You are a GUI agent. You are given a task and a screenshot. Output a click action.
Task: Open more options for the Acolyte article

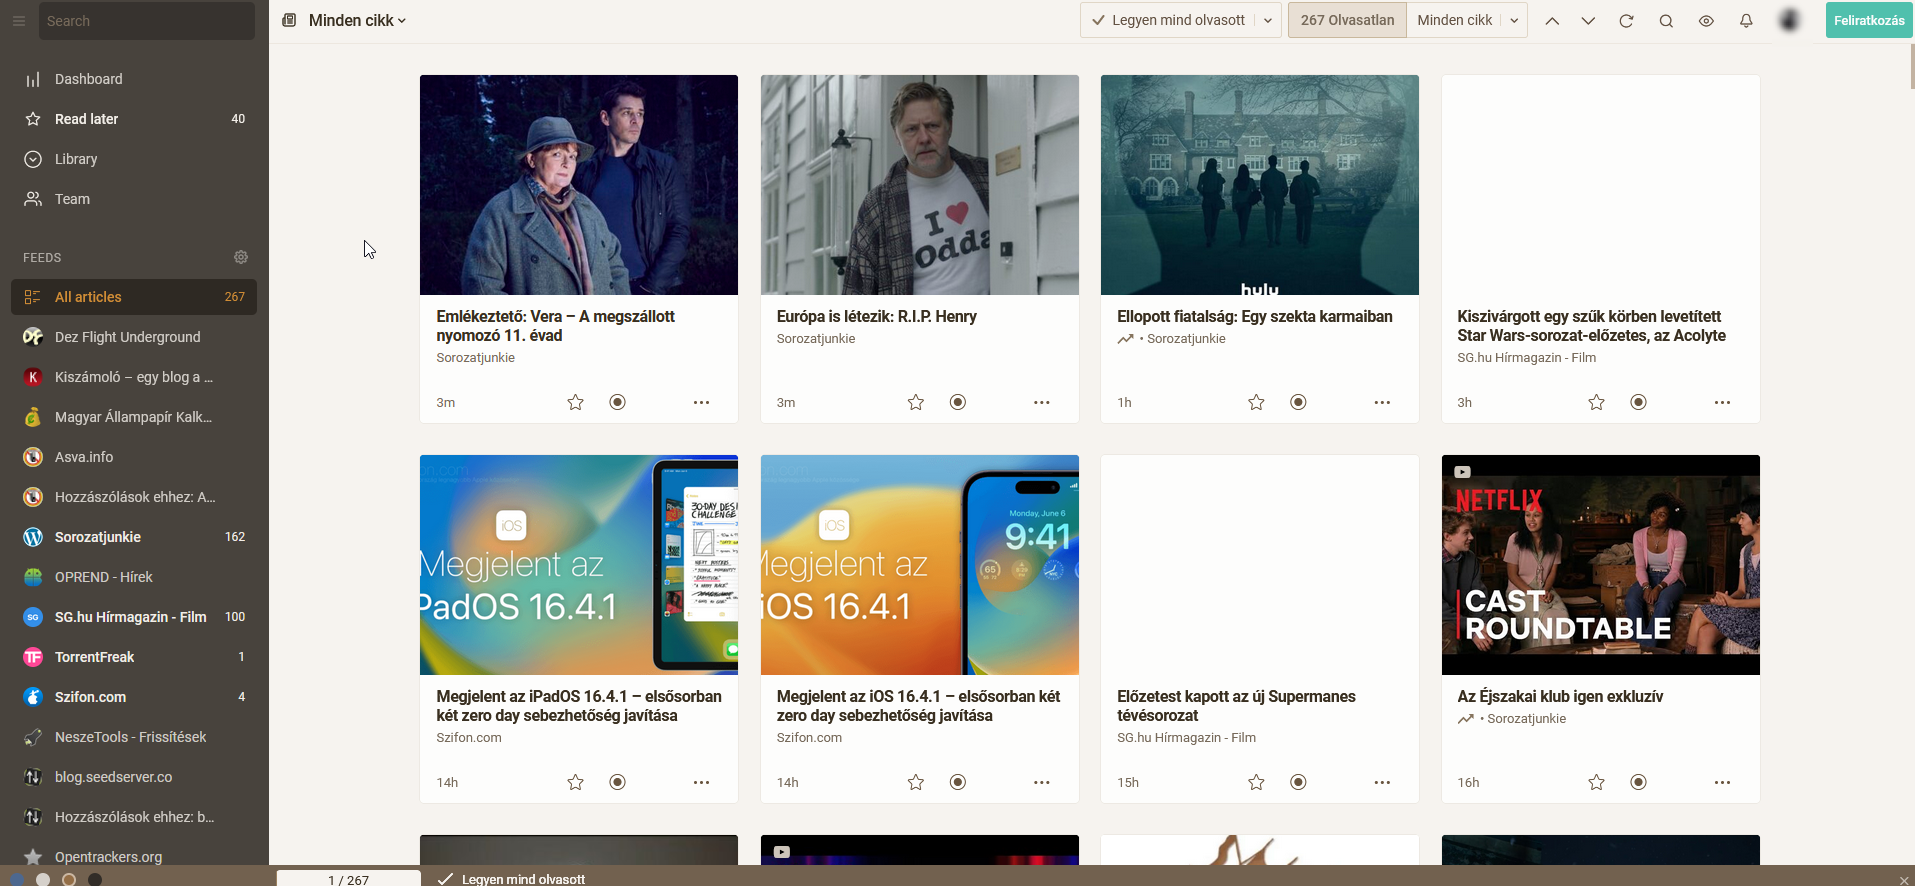[x=1722, y=402]
